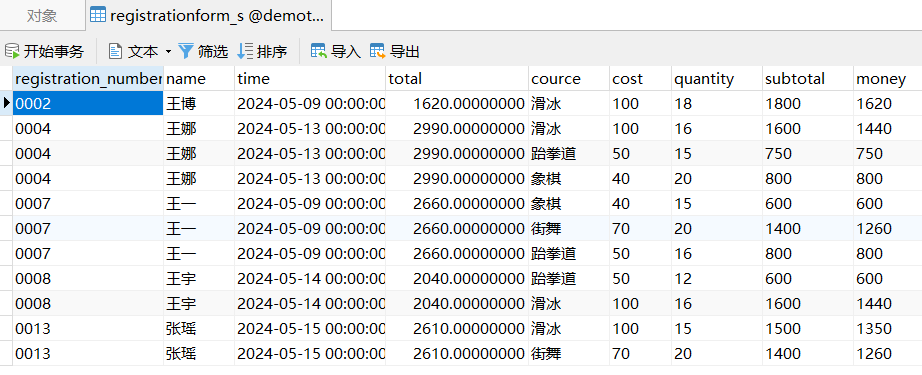
Task: Click the total cell 1620.00000000
Action: [x=457, y=103]
